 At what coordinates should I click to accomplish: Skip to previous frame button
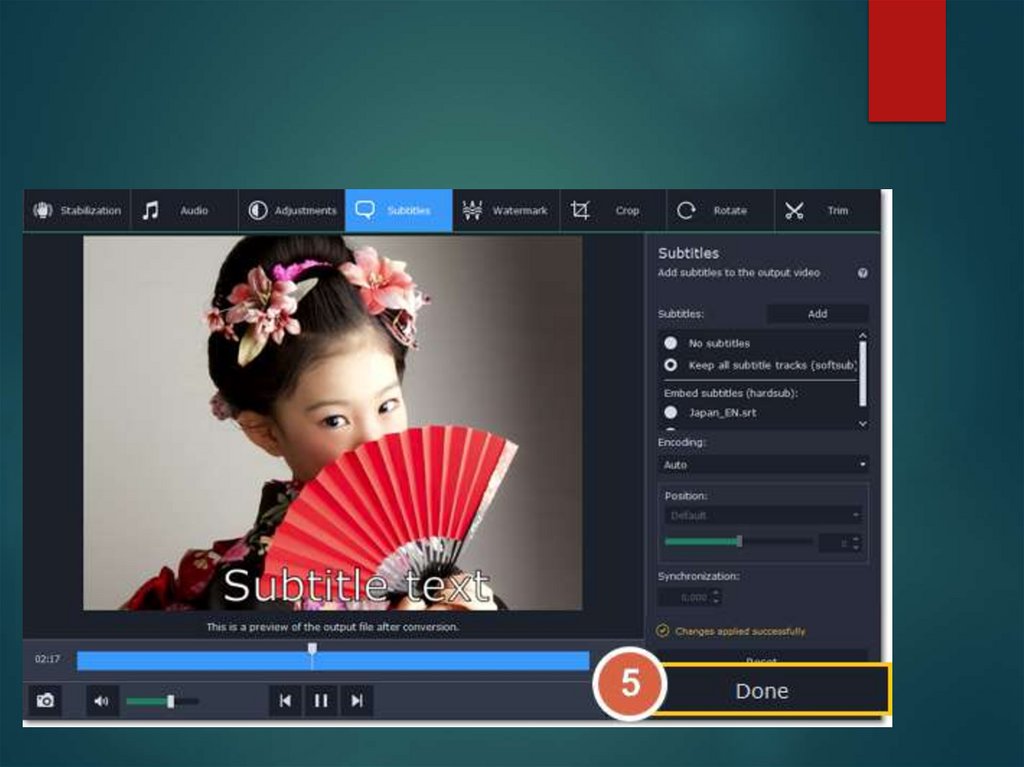point(285,701)
